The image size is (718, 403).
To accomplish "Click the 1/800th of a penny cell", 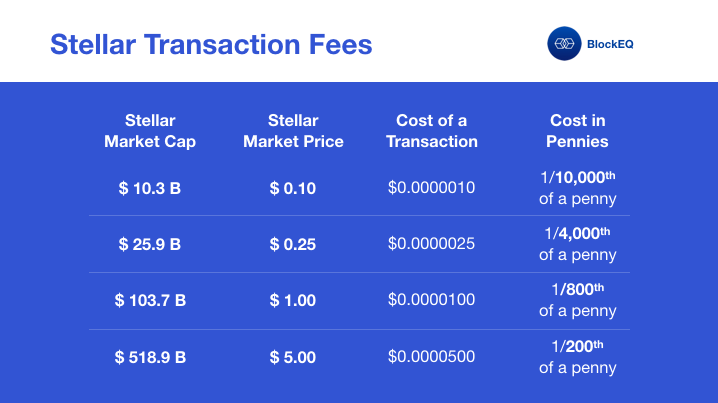I will 578,300.
